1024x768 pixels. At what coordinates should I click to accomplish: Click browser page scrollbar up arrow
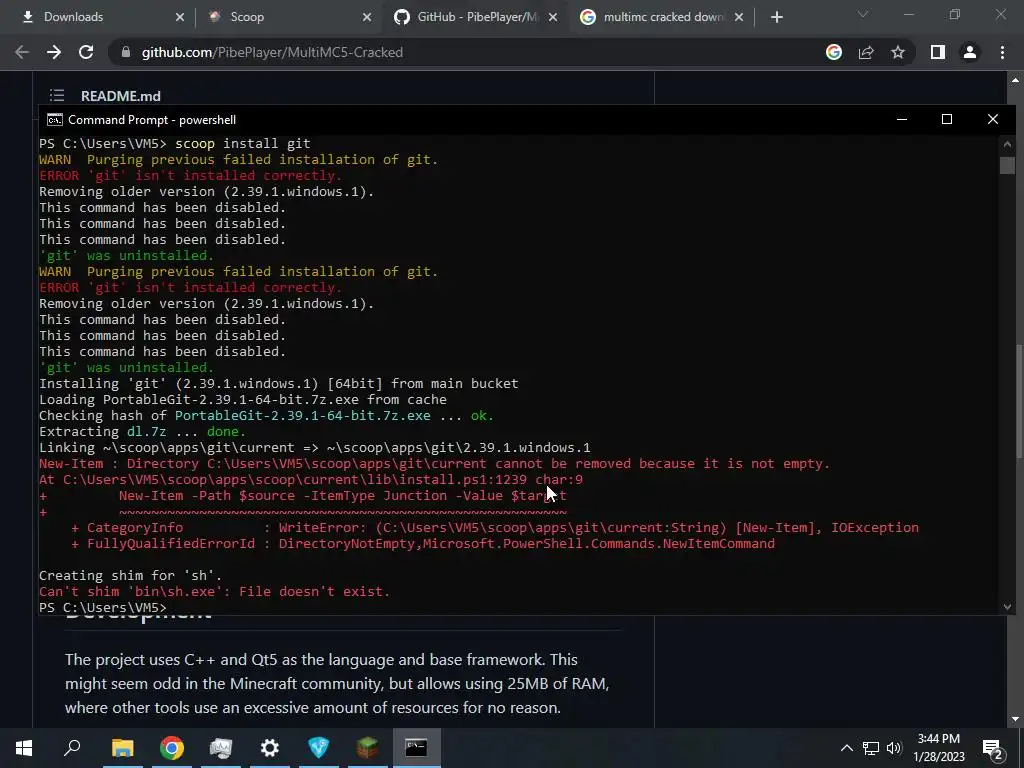click(1015, 80)
